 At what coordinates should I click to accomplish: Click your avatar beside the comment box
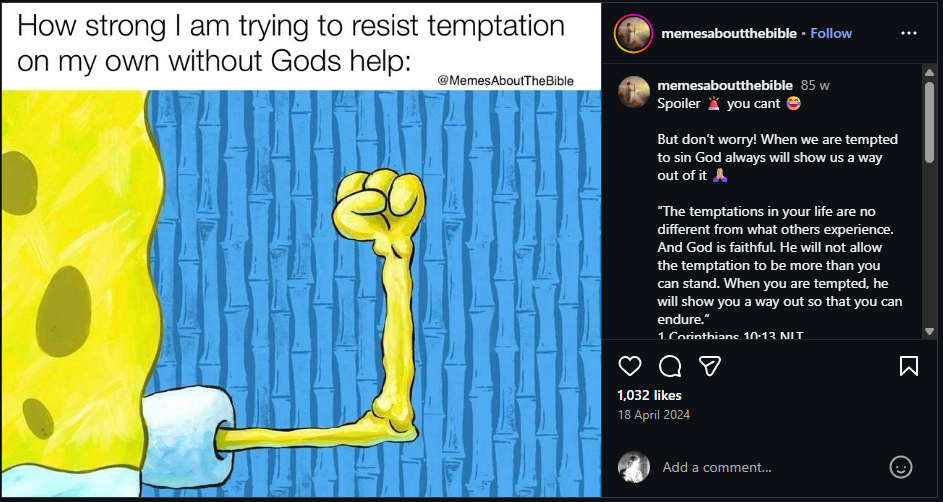coord(634,467)
